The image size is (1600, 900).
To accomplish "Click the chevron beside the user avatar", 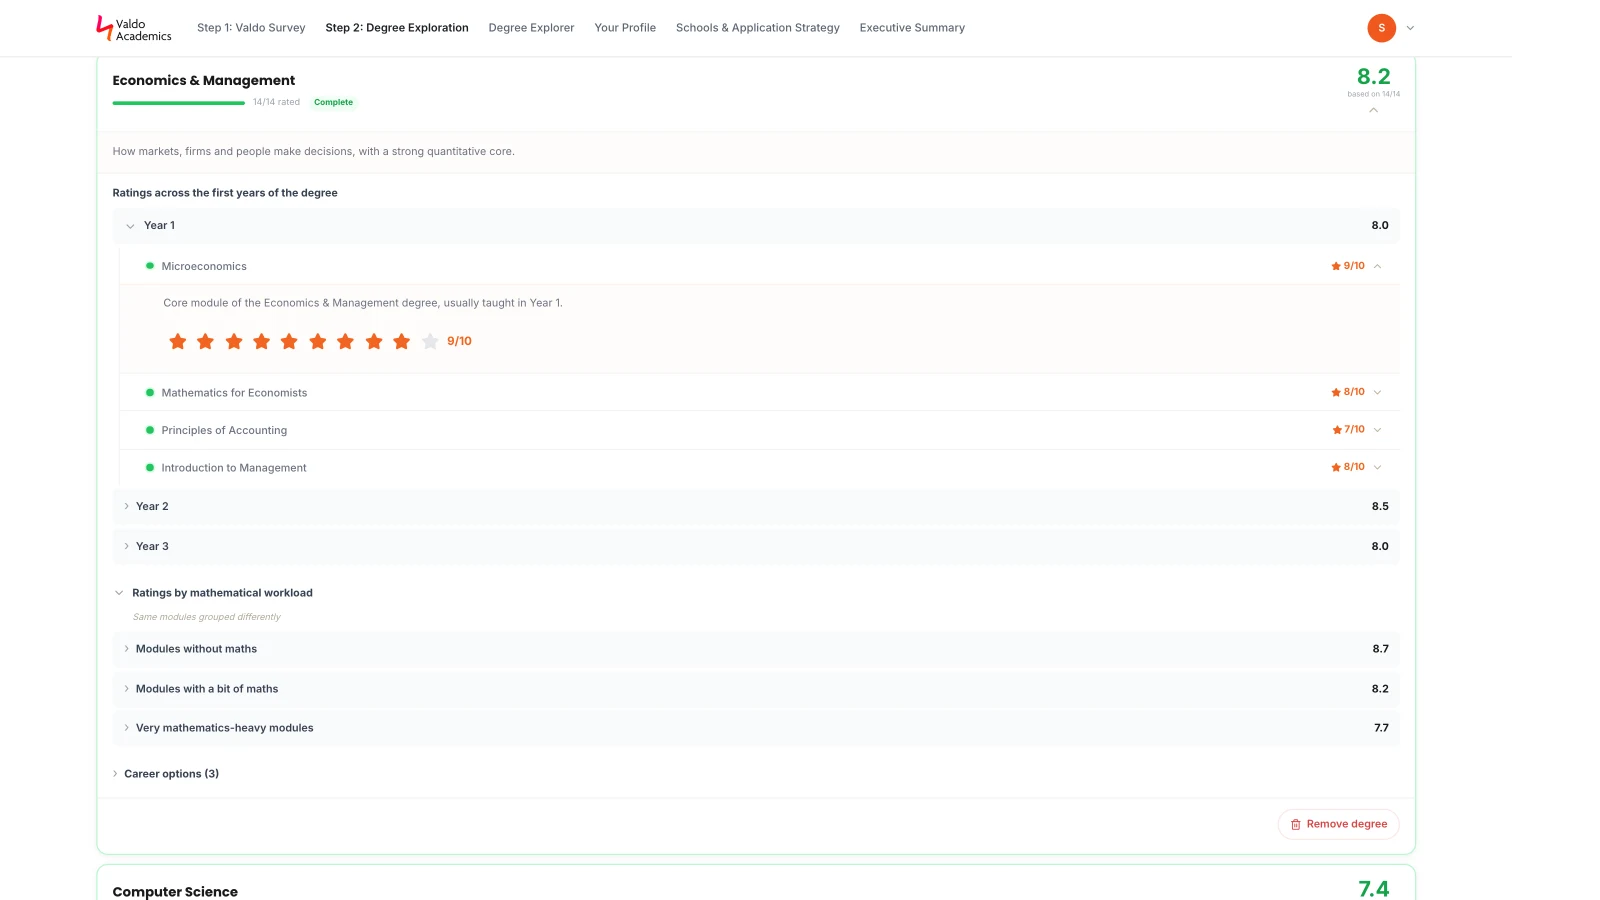I will click(x=1410, y=28).
